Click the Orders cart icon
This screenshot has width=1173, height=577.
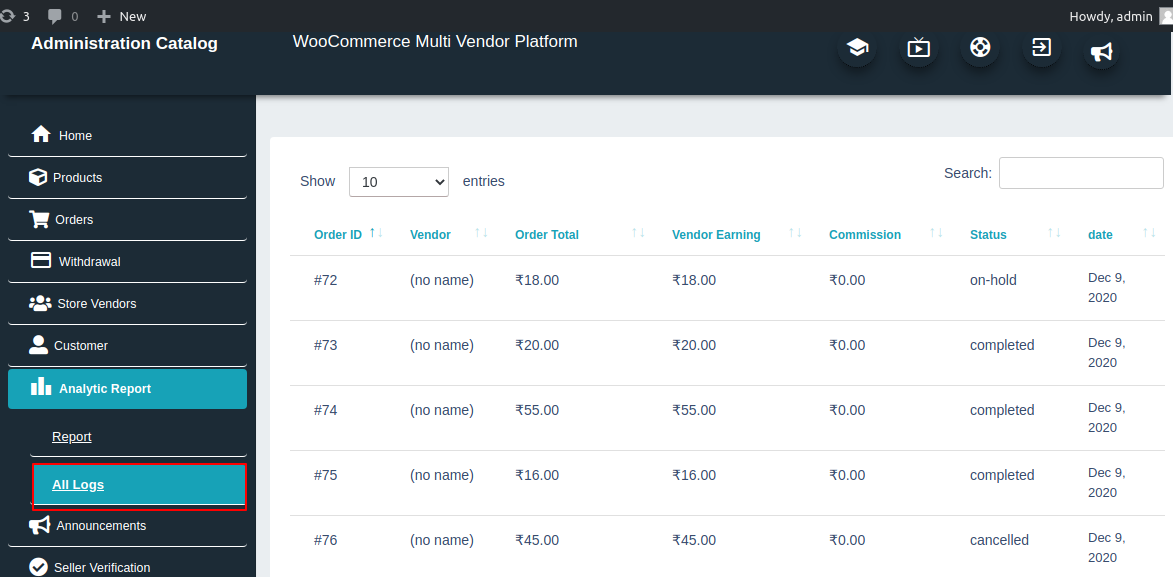click(39, 219)
